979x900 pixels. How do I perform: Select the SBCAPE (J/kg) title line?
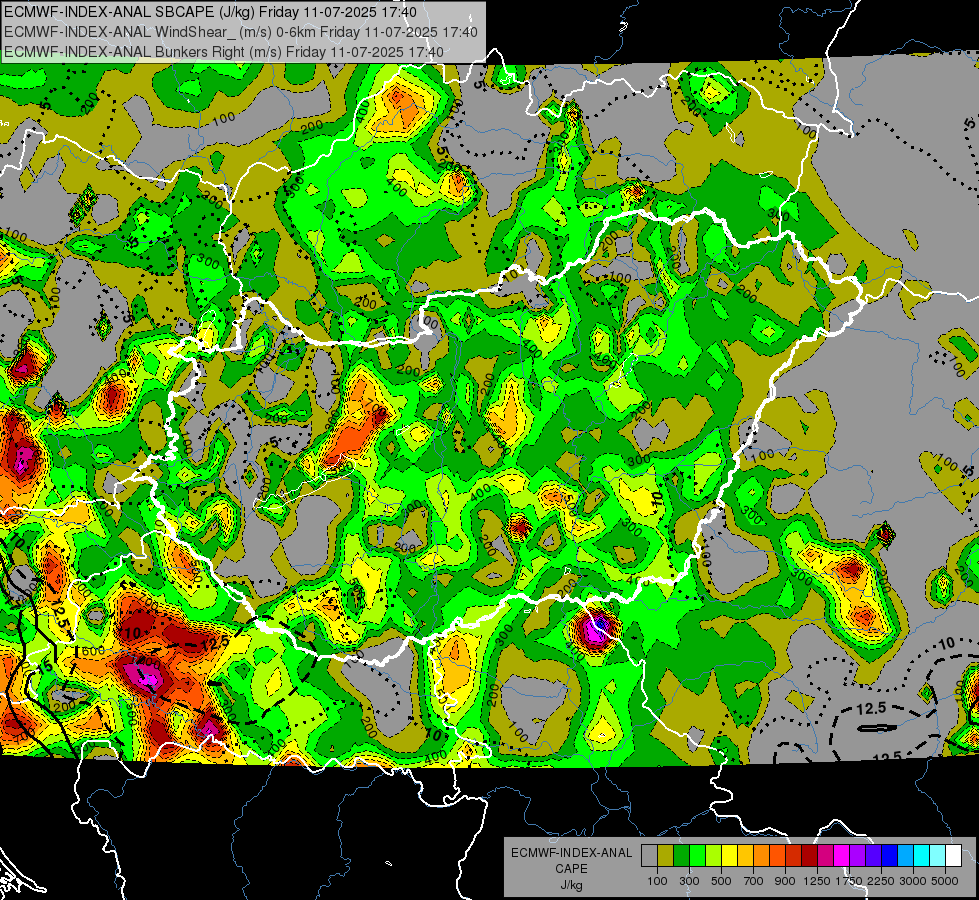click(210, 12)
